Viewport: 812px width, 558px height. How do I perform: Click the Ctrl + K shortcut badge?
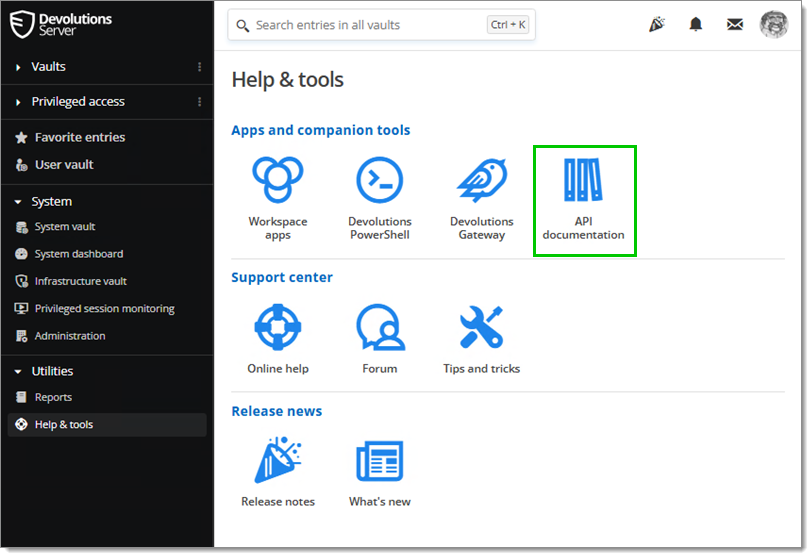point(508,25)
